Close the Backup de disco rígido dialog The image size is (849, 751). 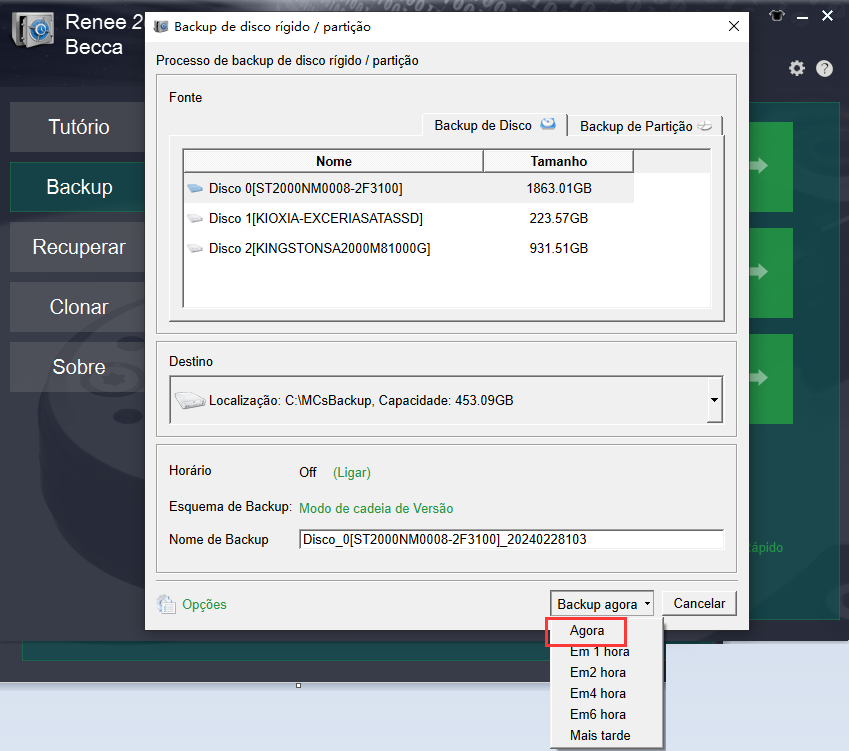734,26
